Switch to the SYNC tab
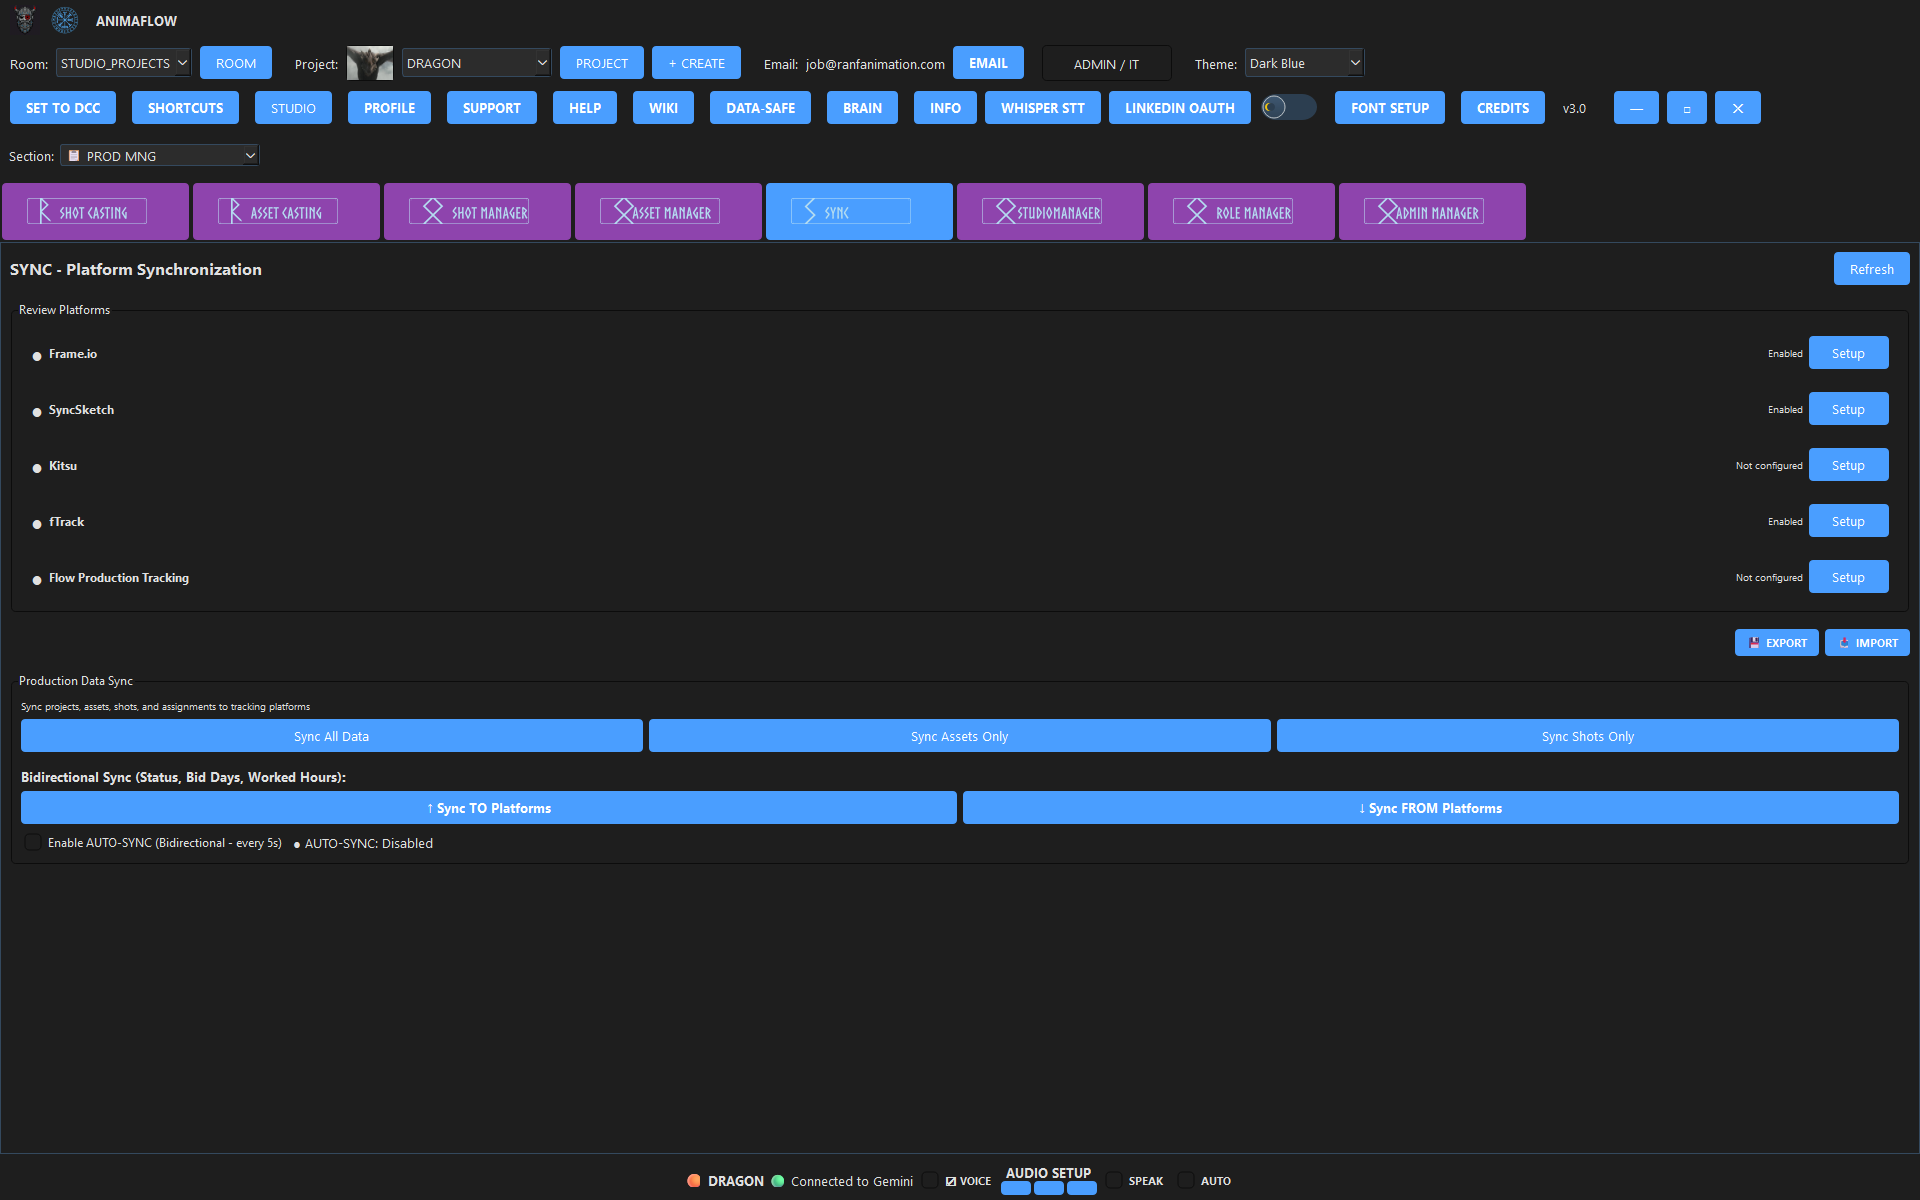The image size is (1920, 1200). (x=858, y=211)
